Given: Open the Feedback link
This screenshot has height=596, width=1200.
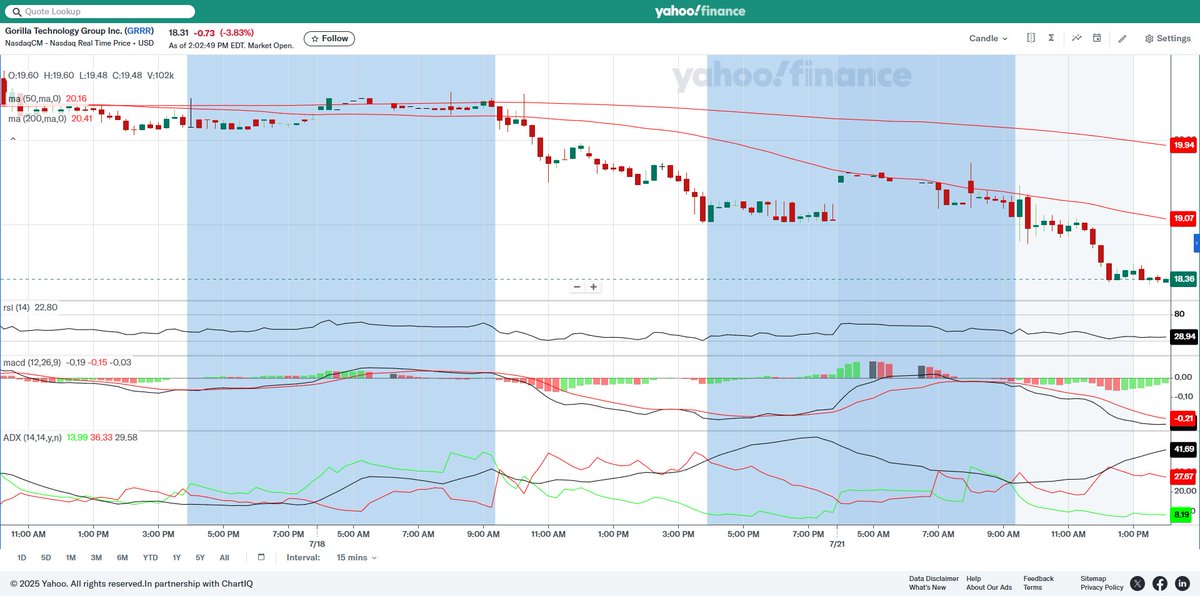Looking at the screenshot, I should [x=1038, y=578].
